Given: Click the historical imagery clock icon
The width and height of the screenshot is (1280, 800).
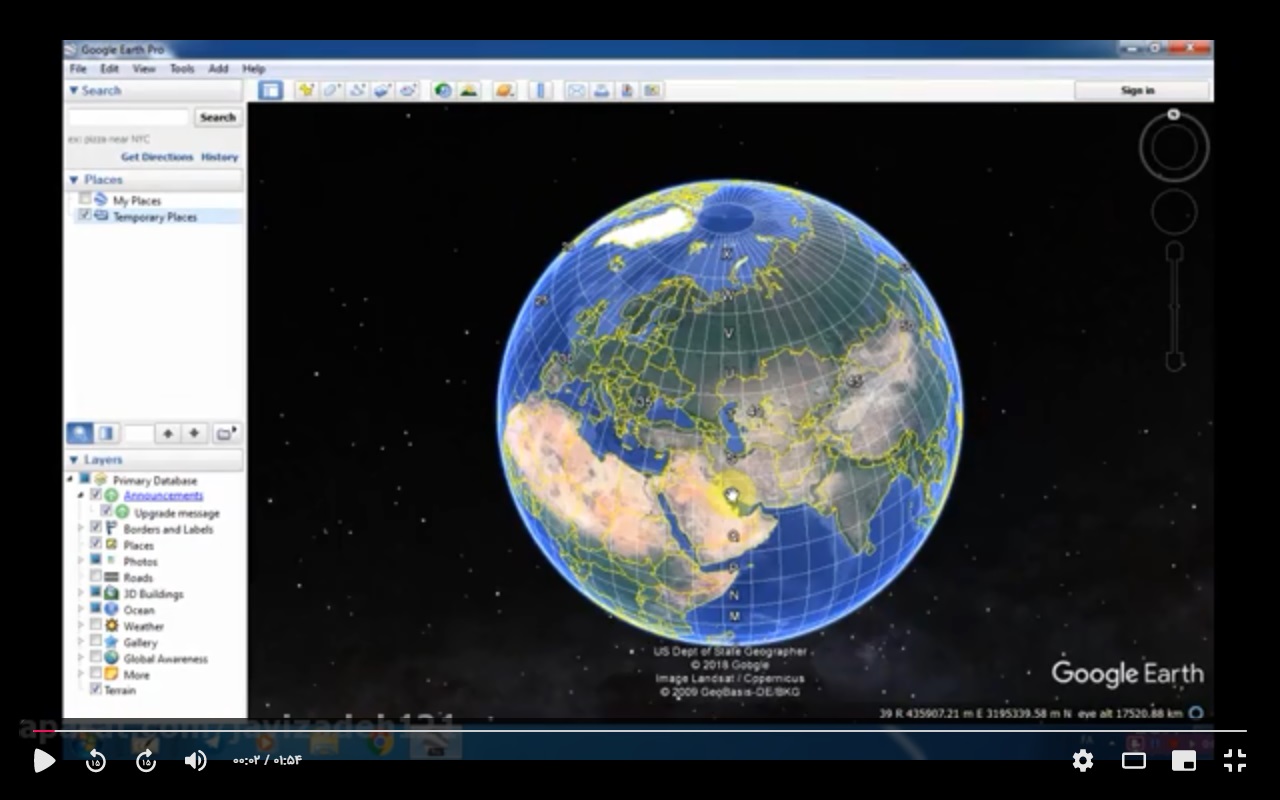Looking at the screenshot, I should (x=442, y=90).
